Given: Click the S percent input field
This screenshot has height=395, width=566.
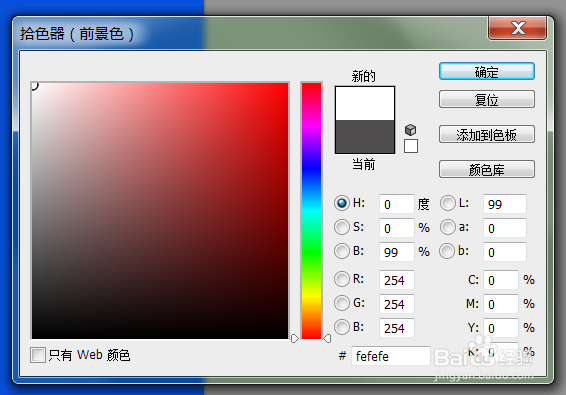Looking at the screenshot, I should click(396, 228).
